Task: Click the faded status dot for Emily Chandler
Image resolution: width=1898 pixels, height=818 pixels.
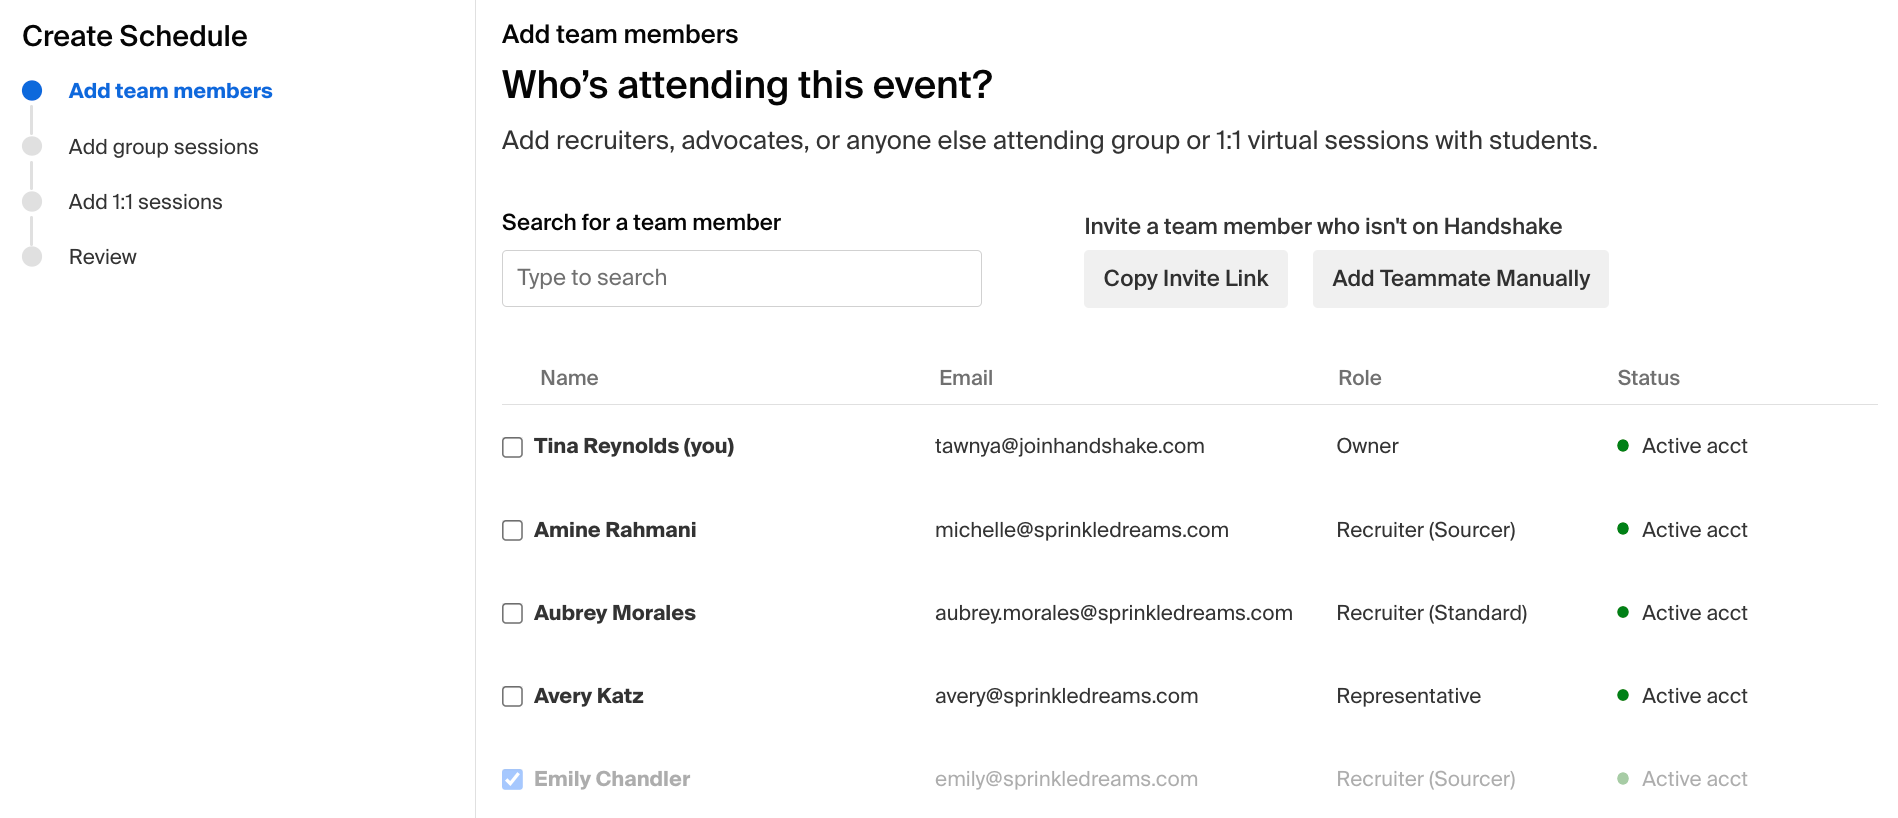Action: pyautogui.click(x=1625, y=779)
